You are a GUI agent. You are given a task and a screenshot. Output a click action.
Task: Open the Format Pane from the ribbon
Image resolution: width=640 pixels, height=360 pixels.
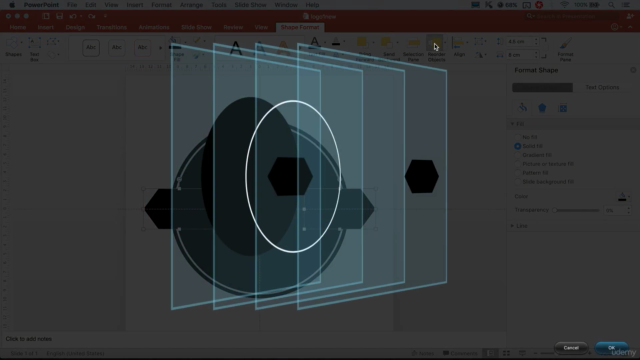(565, 49)
